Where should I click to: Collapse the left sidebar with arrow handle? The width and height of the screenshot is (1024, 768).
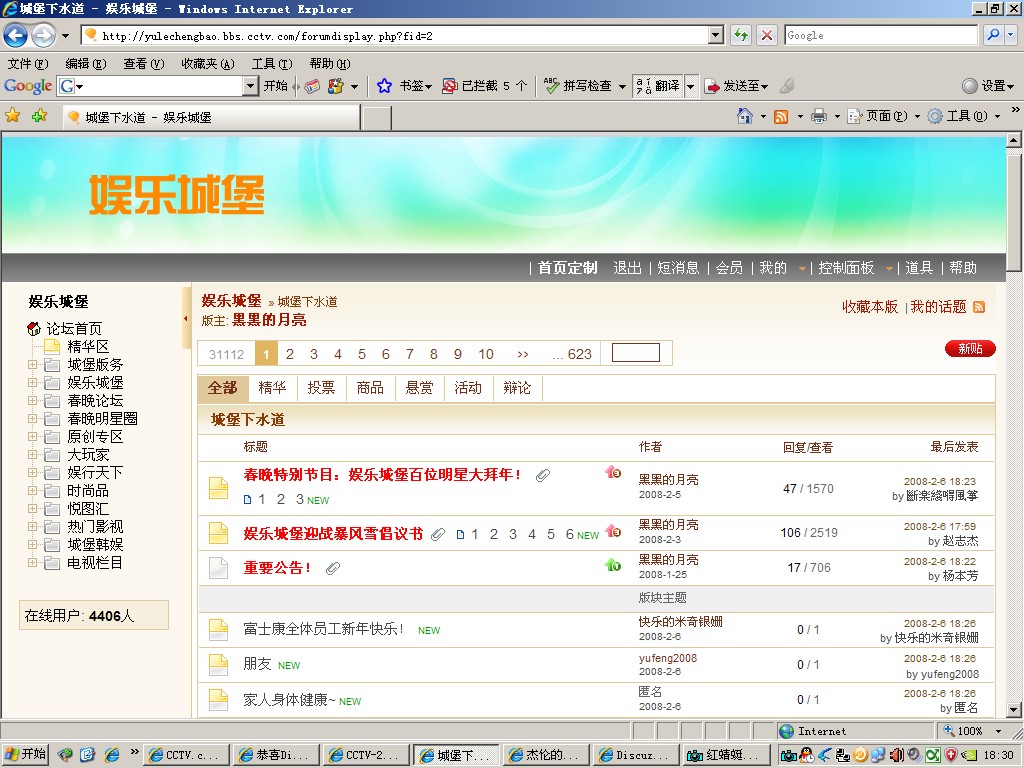click(x=186, y=318)
